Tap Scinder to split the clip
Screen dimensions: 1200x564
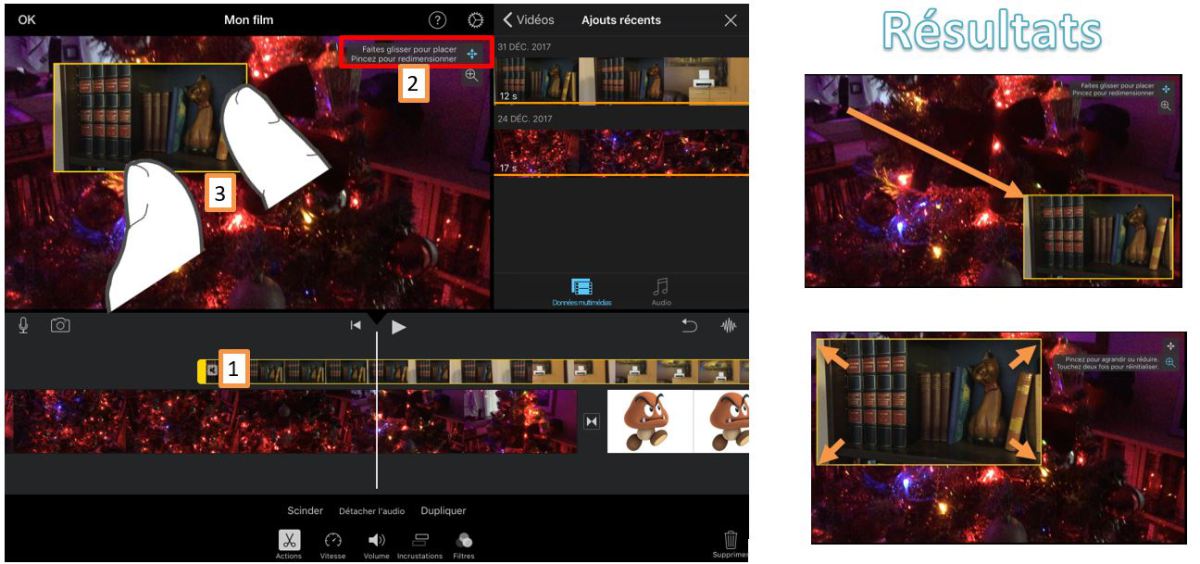click(305, 511)
